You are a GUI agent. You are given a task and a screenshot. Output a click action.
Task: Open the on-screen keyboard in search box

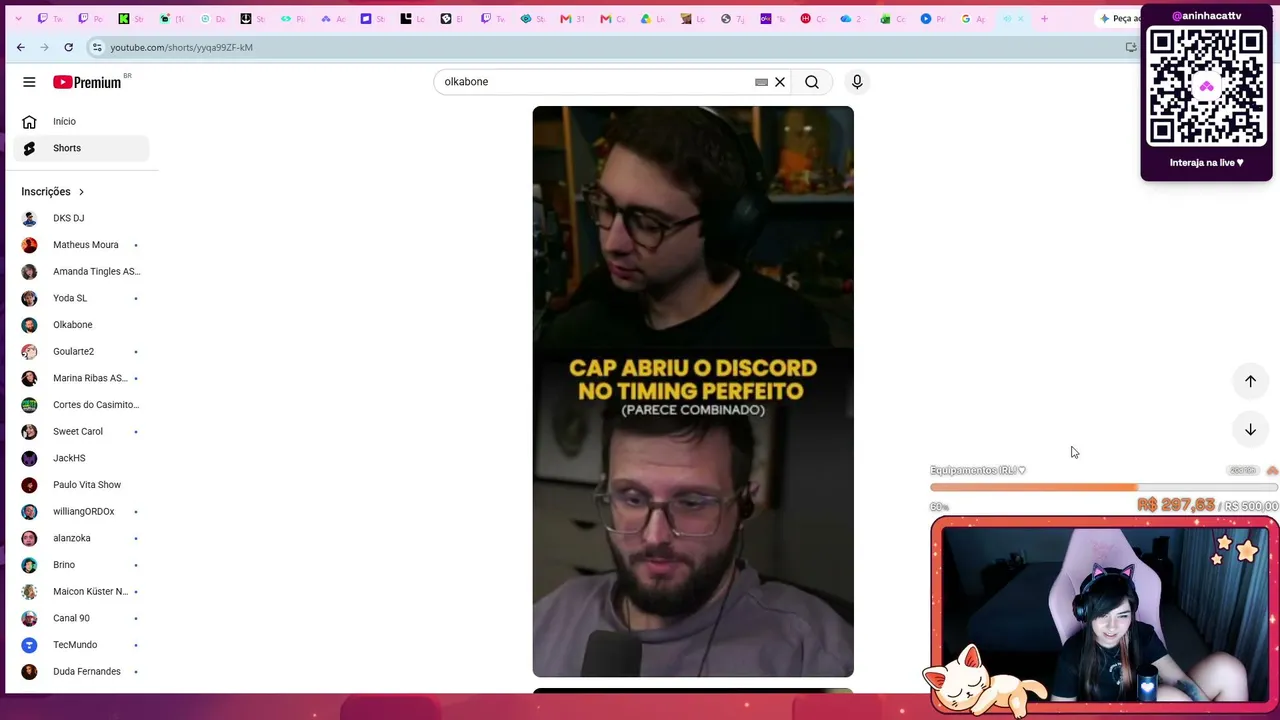click(761, 82)
